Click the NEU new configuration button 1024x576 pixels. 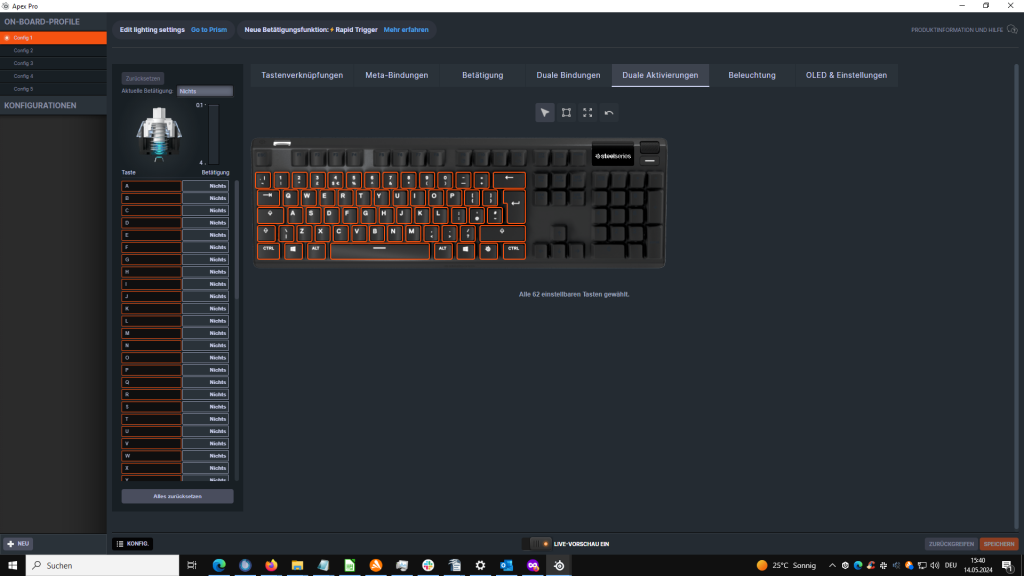(x=18, y=543)
